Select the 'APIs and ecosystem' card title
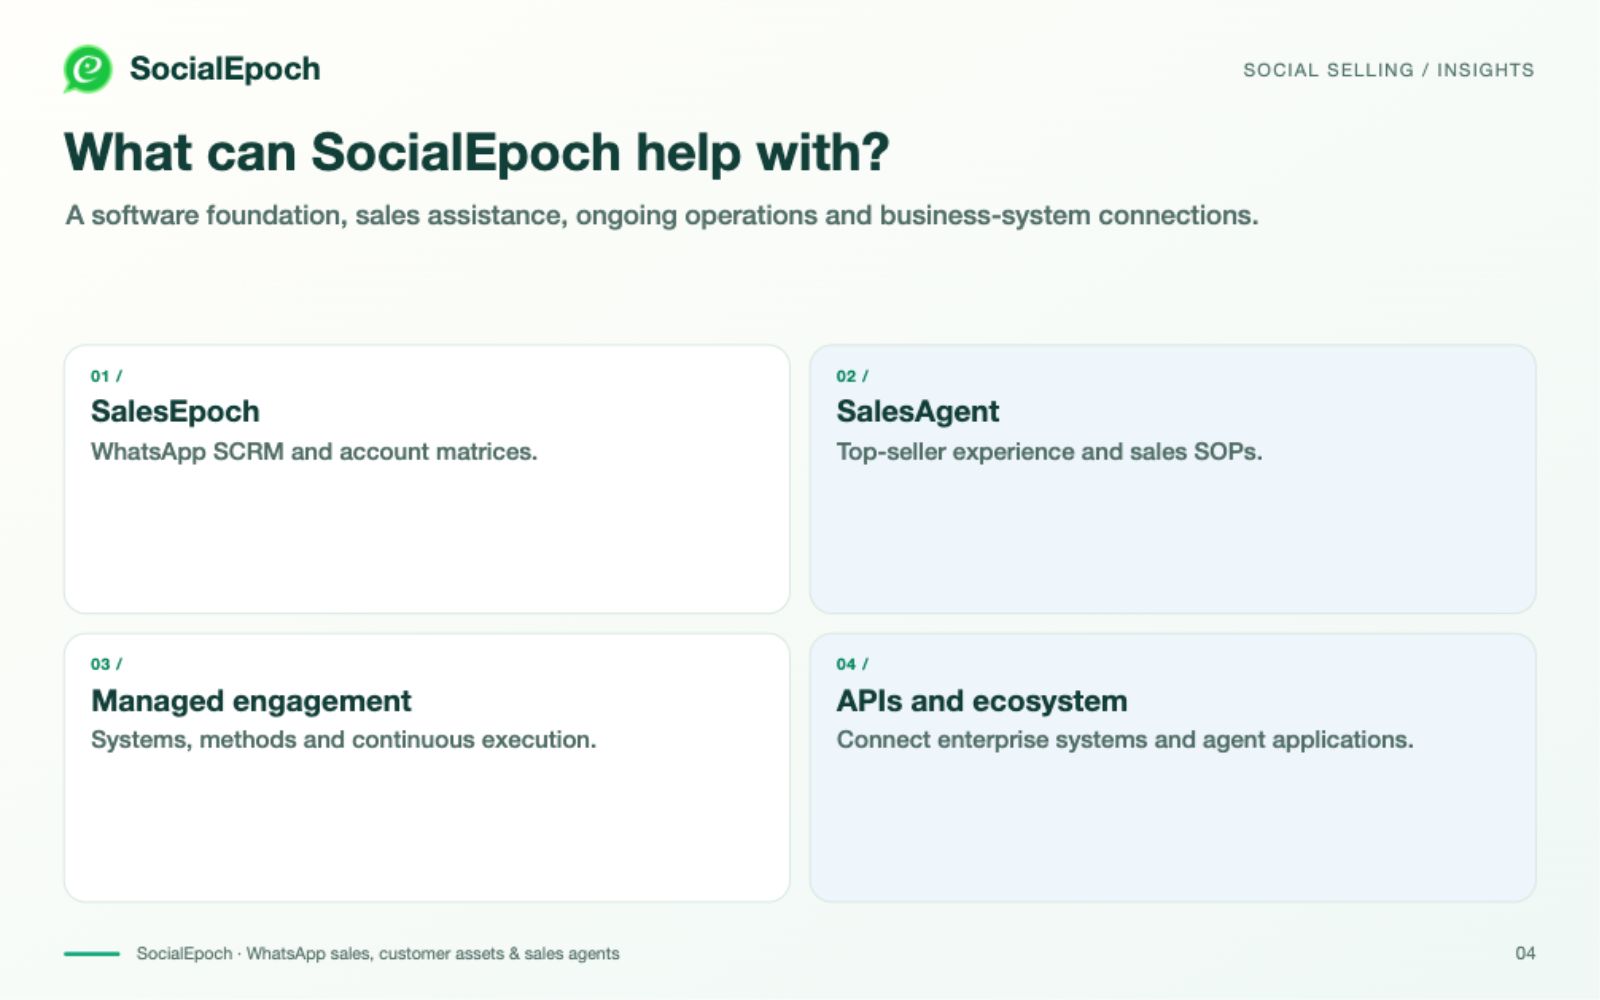This screenshot has height=1000, width=1600. click(982, 701)
